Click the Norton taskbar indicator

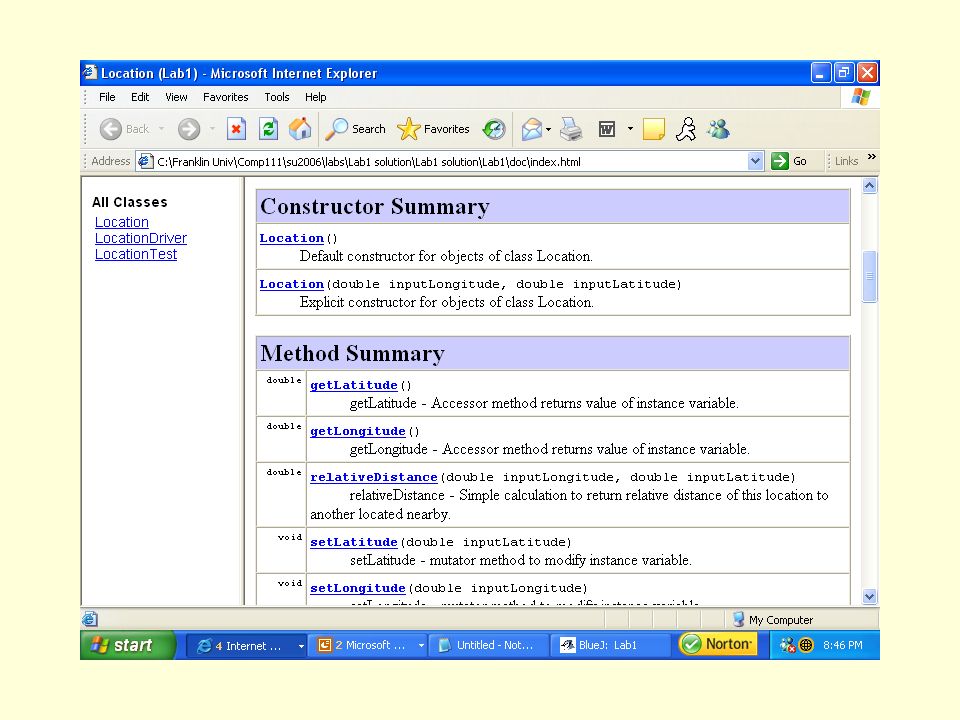[718, 644]
